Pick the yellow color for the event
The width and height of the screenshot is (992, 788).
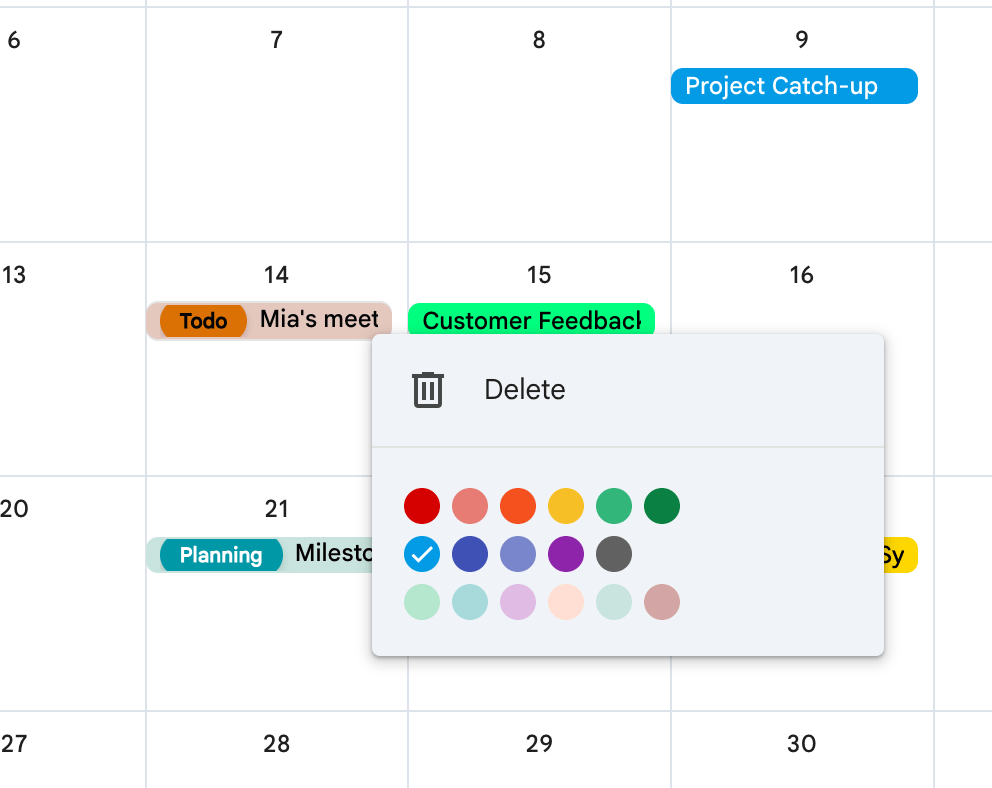point(566,506)
